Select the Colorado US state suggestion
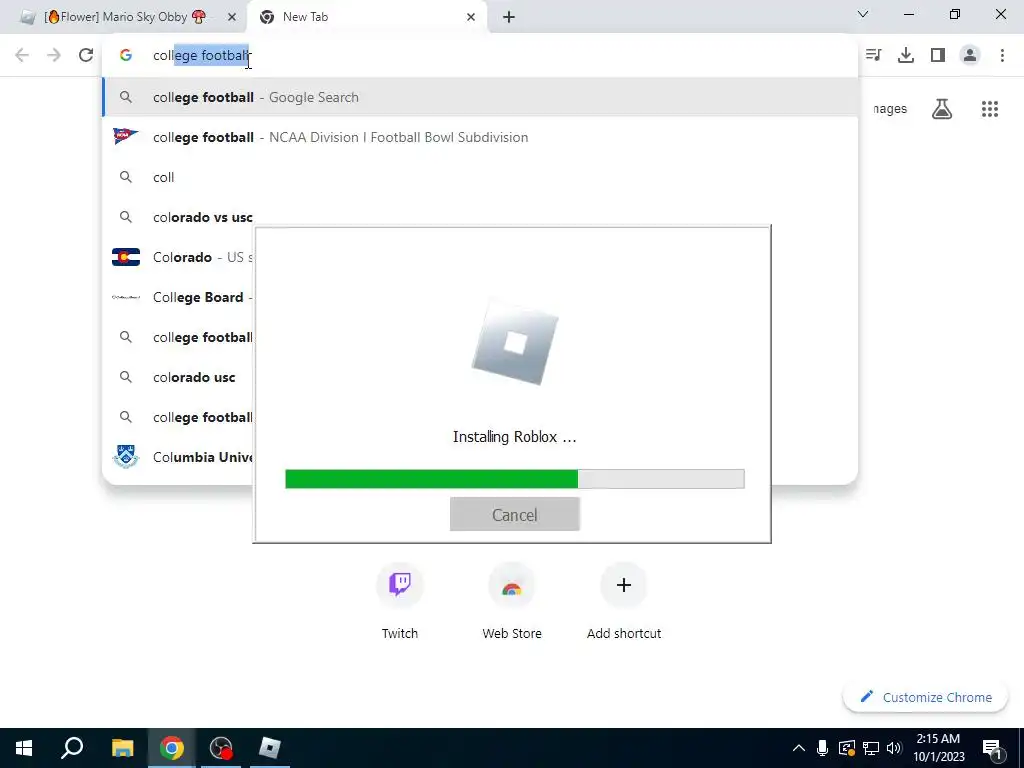Screen dimensions: 1024x768 point(178,257)
